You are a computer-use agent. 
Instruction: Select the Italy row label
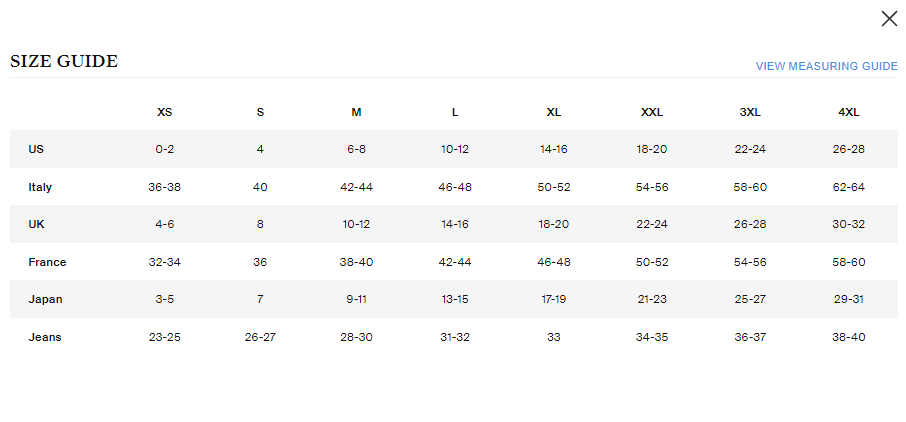click(x=40, y=187)
